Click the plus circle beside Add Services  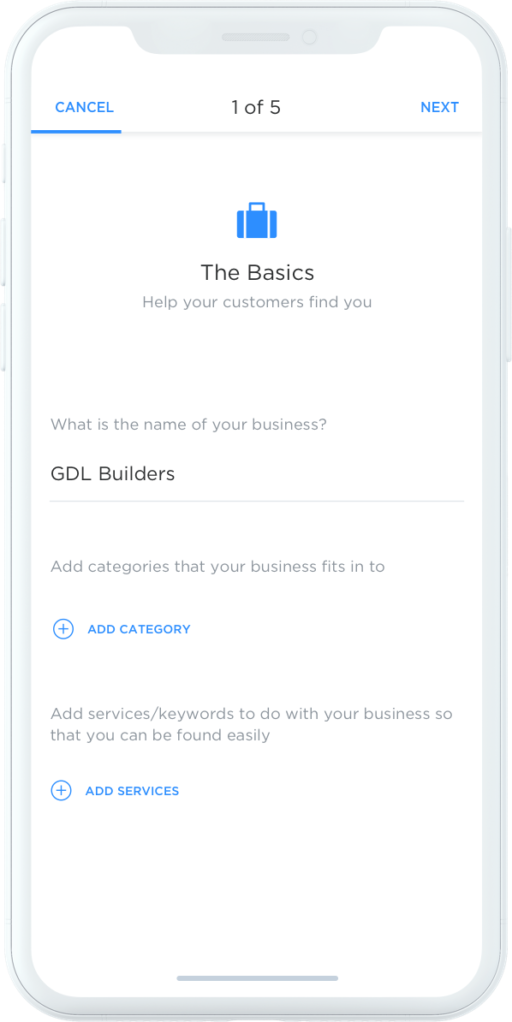(61, 791)
